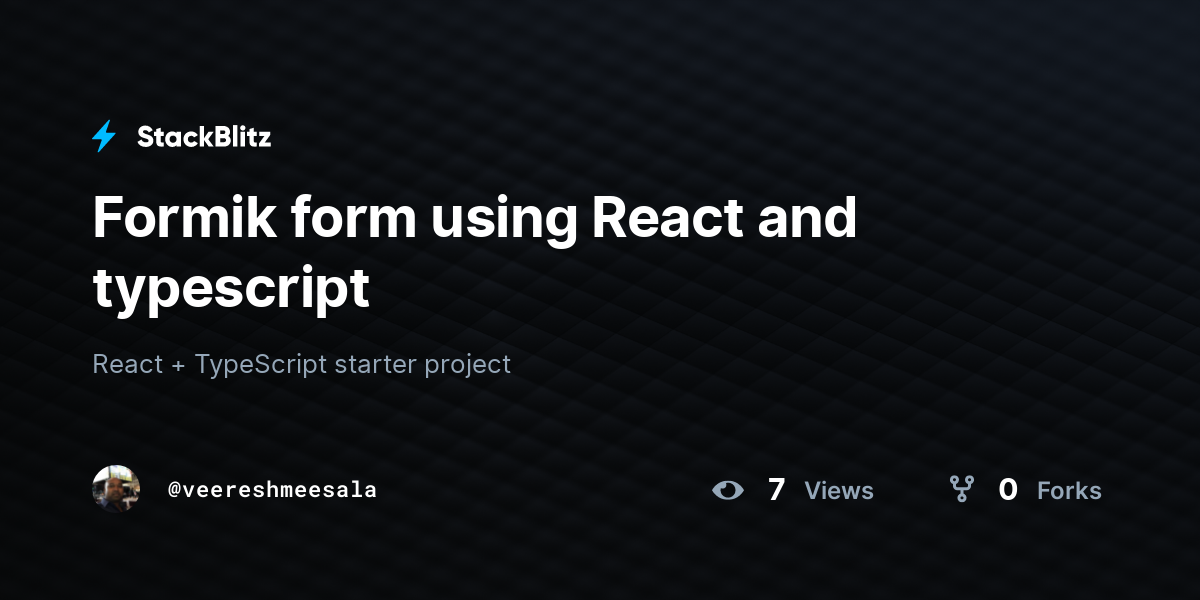Select the Views label
This screenshot has width=1200, height=600.
[x=839, y=491]
